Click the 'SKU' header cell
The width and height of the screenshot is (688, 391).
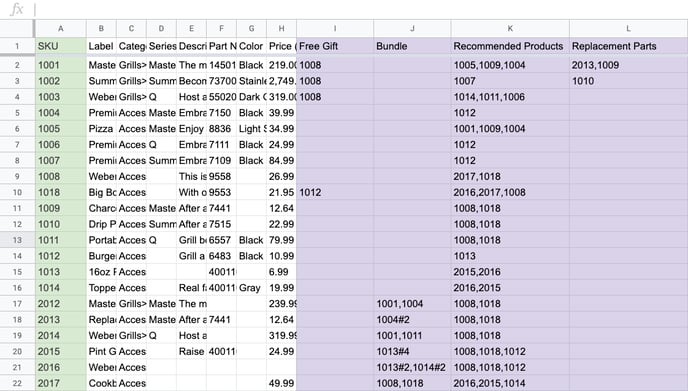(x=61, y=46)
